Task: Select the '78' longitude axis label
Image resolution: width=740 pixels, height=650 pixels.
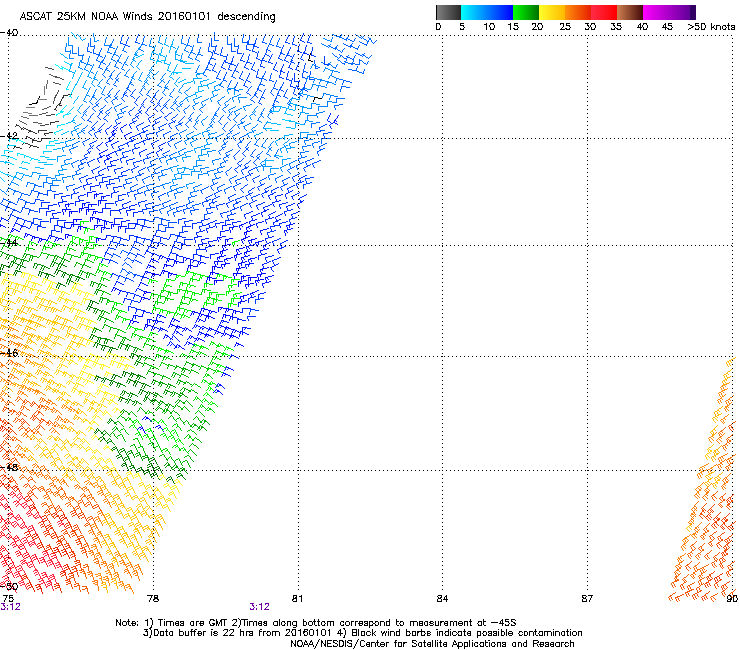Action: (153, 599)
